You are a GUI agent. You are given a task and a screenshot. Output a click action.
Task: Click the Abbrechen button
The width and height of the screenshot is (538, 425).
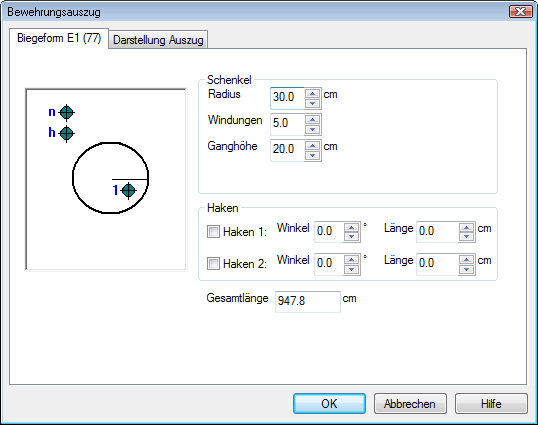pos(410,404)
